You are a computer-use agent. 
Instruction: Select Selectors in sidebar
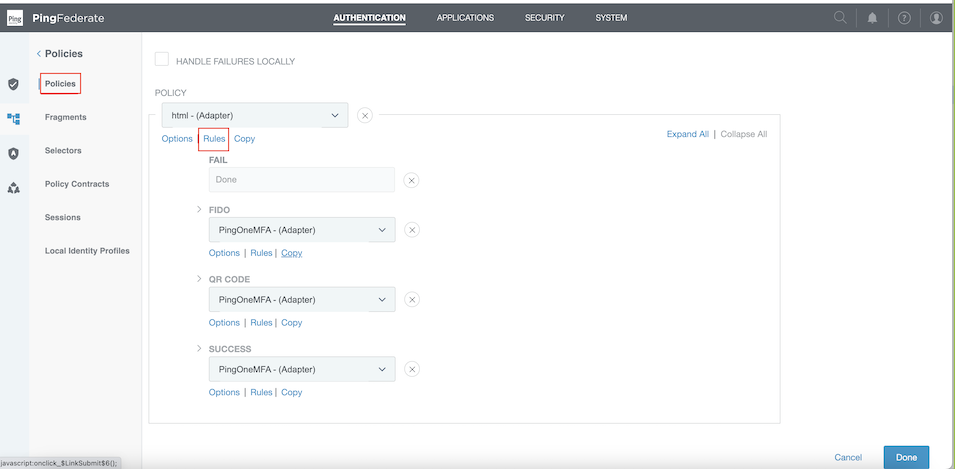point(63,150)
